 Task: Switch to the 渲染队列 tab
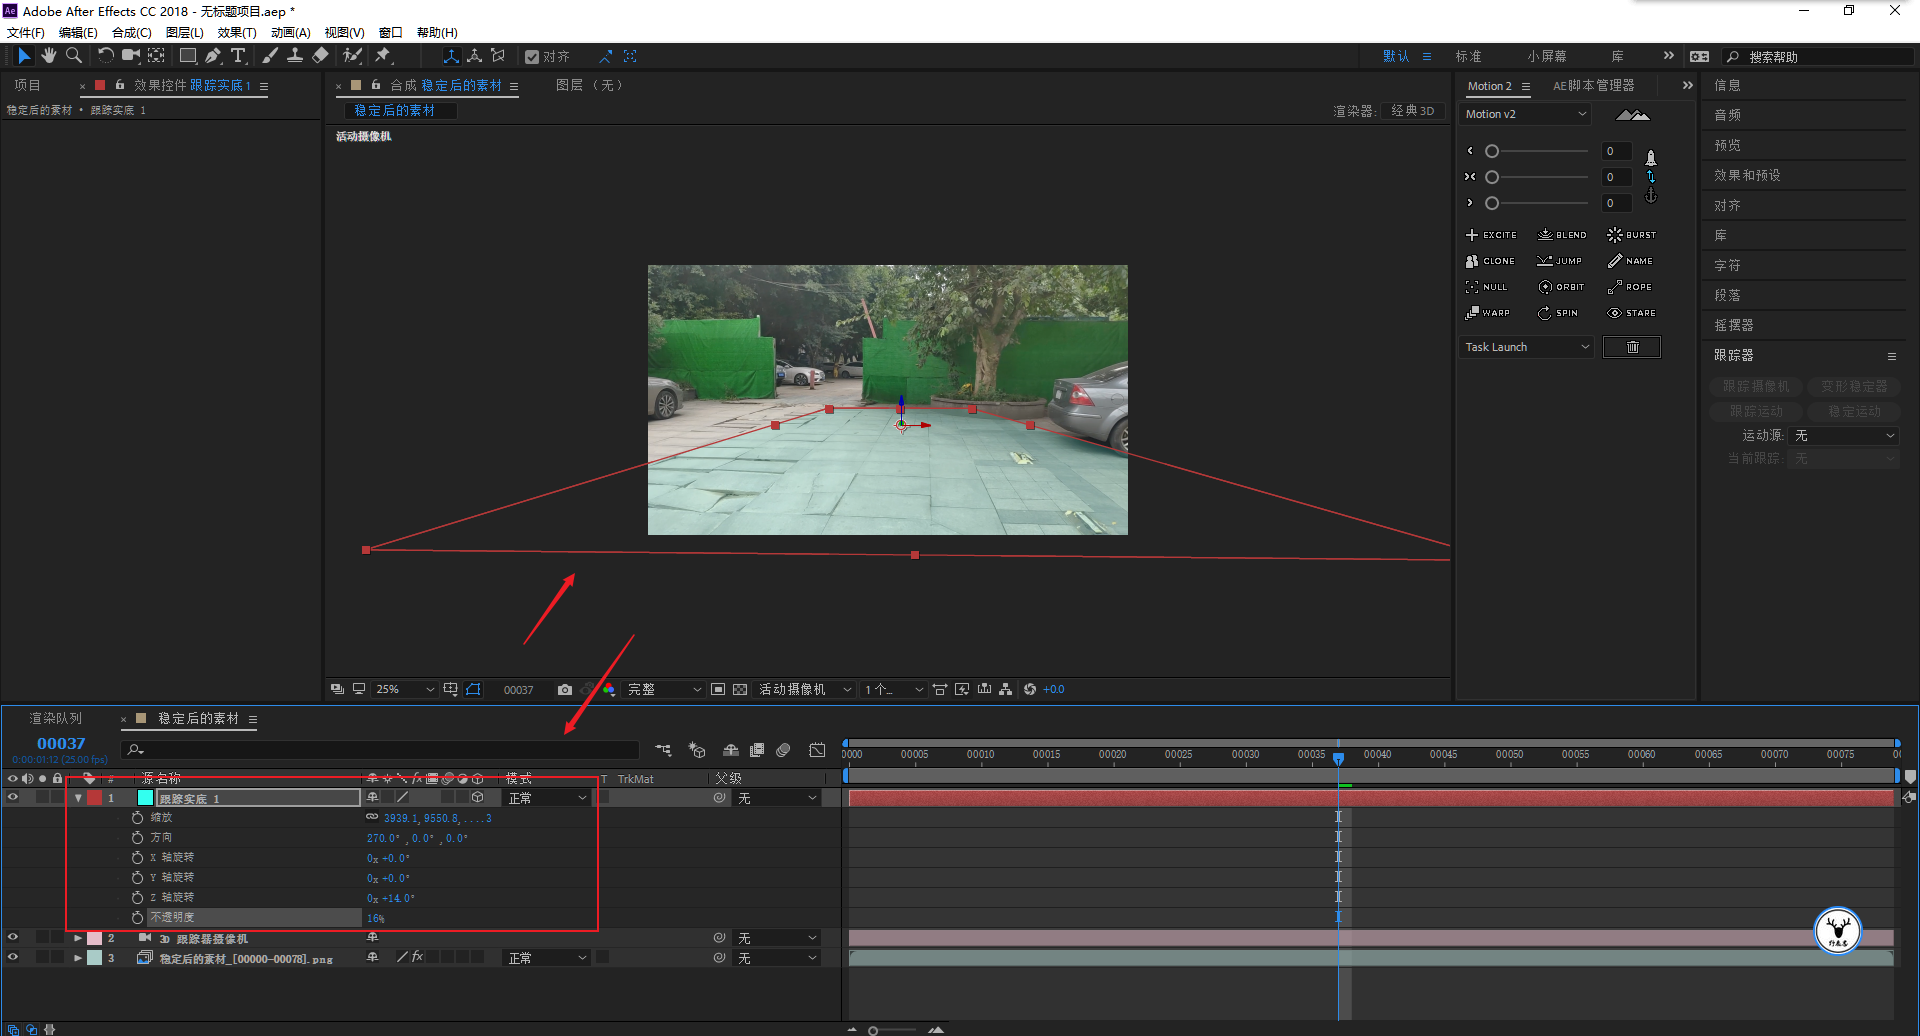[56, 719]
